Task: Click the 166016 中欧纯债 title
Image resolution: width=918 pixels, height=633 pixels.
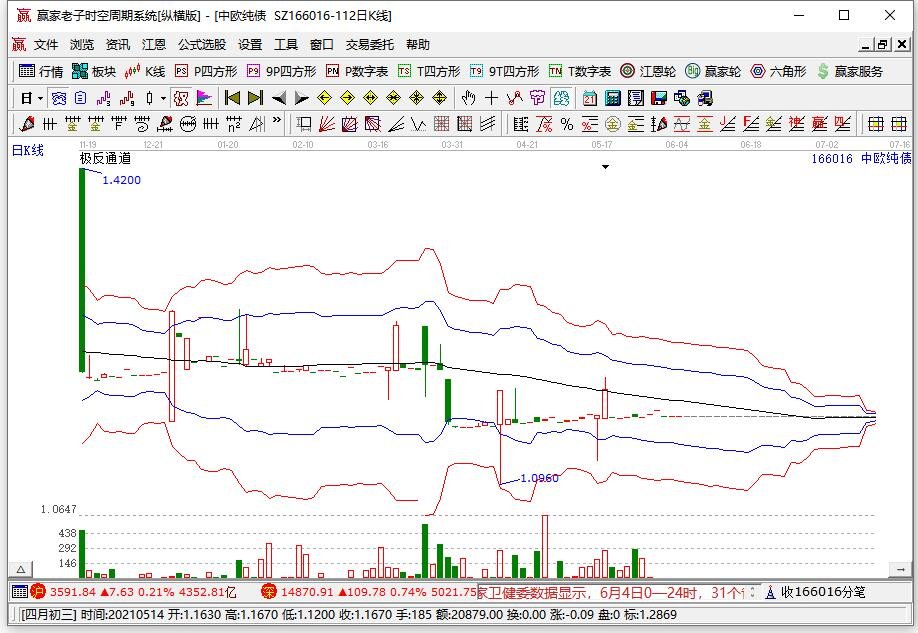Action: (x=861, y=158)
